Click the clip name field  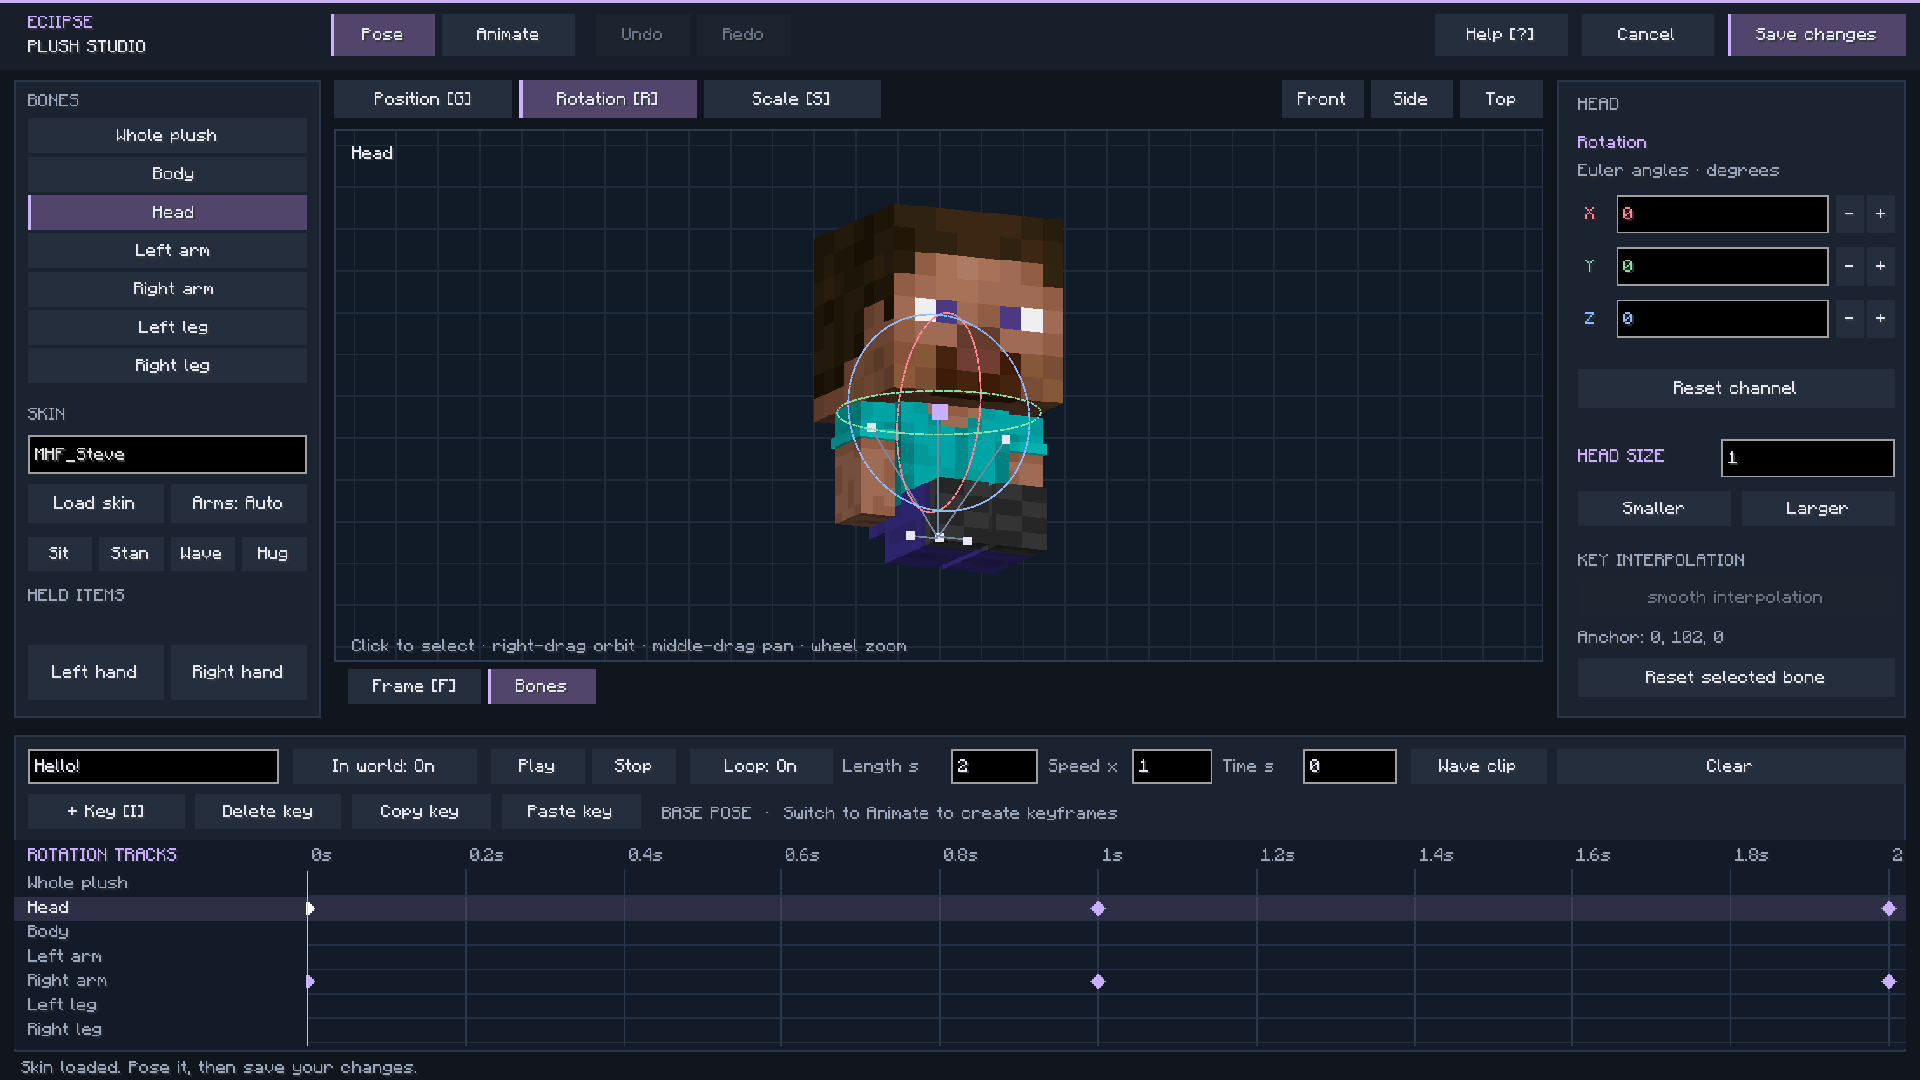(153, 766)
